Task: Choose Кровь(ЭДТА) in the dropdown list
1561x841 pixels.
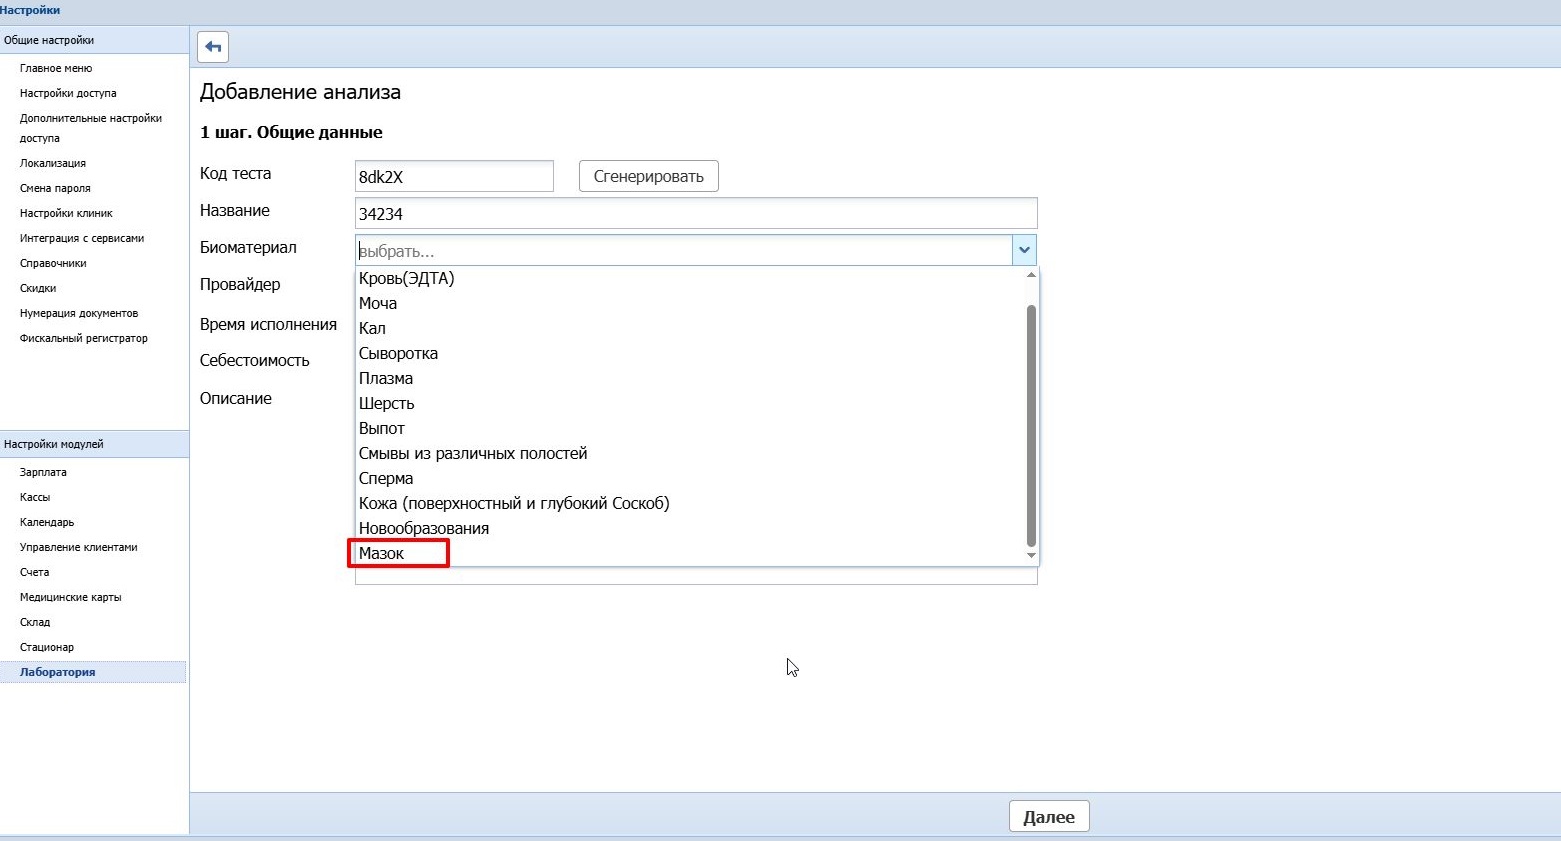Action: coord(406,278)
